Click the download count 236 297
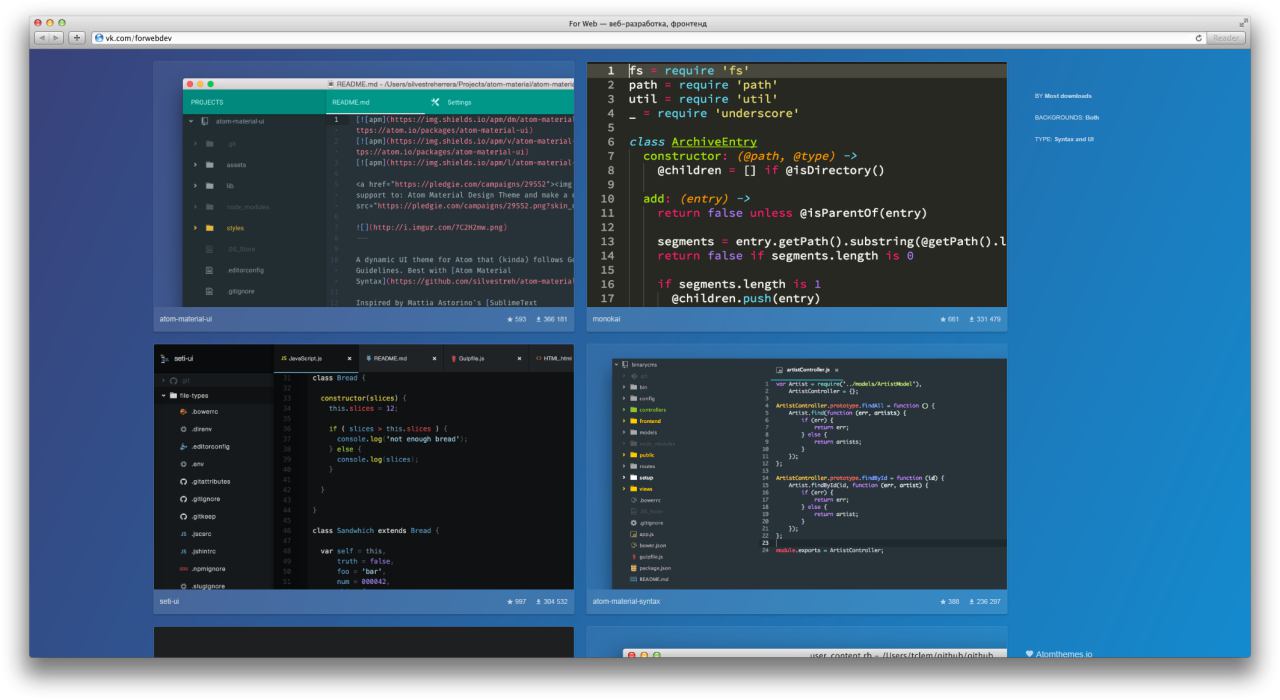 (984, 602)
